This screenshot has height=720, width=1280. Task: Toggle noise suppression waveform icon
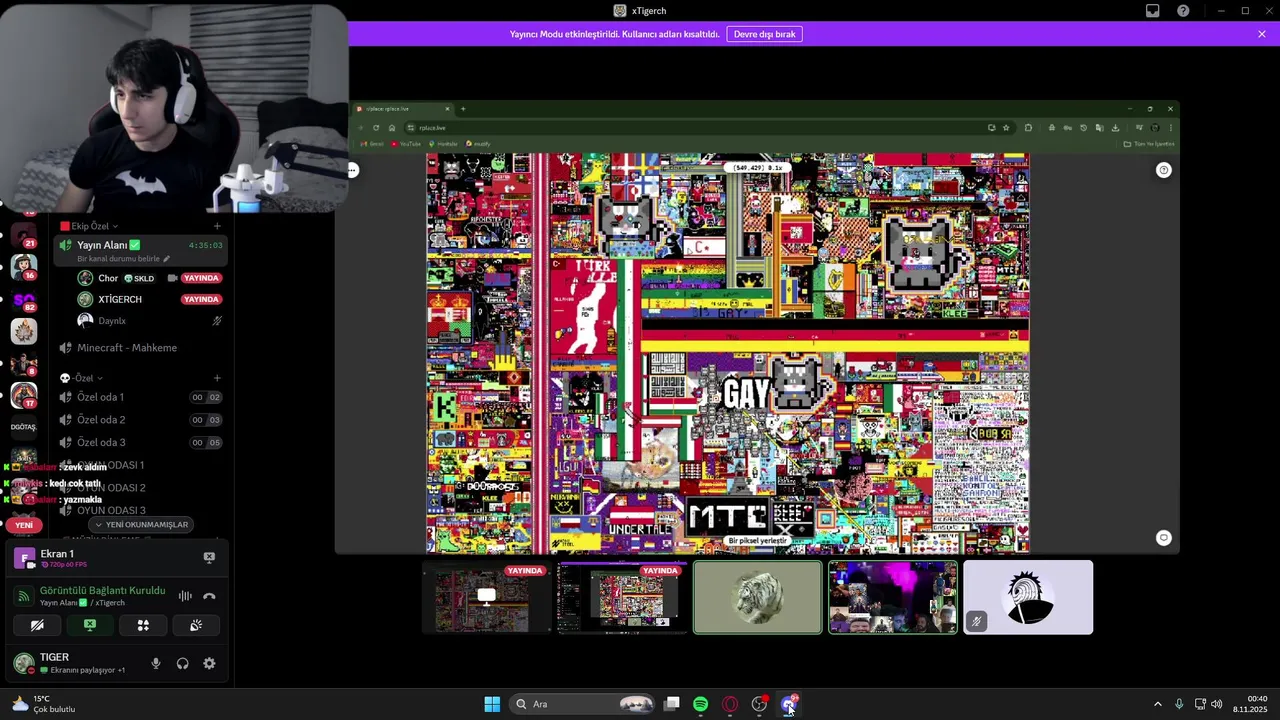(185, 596)
